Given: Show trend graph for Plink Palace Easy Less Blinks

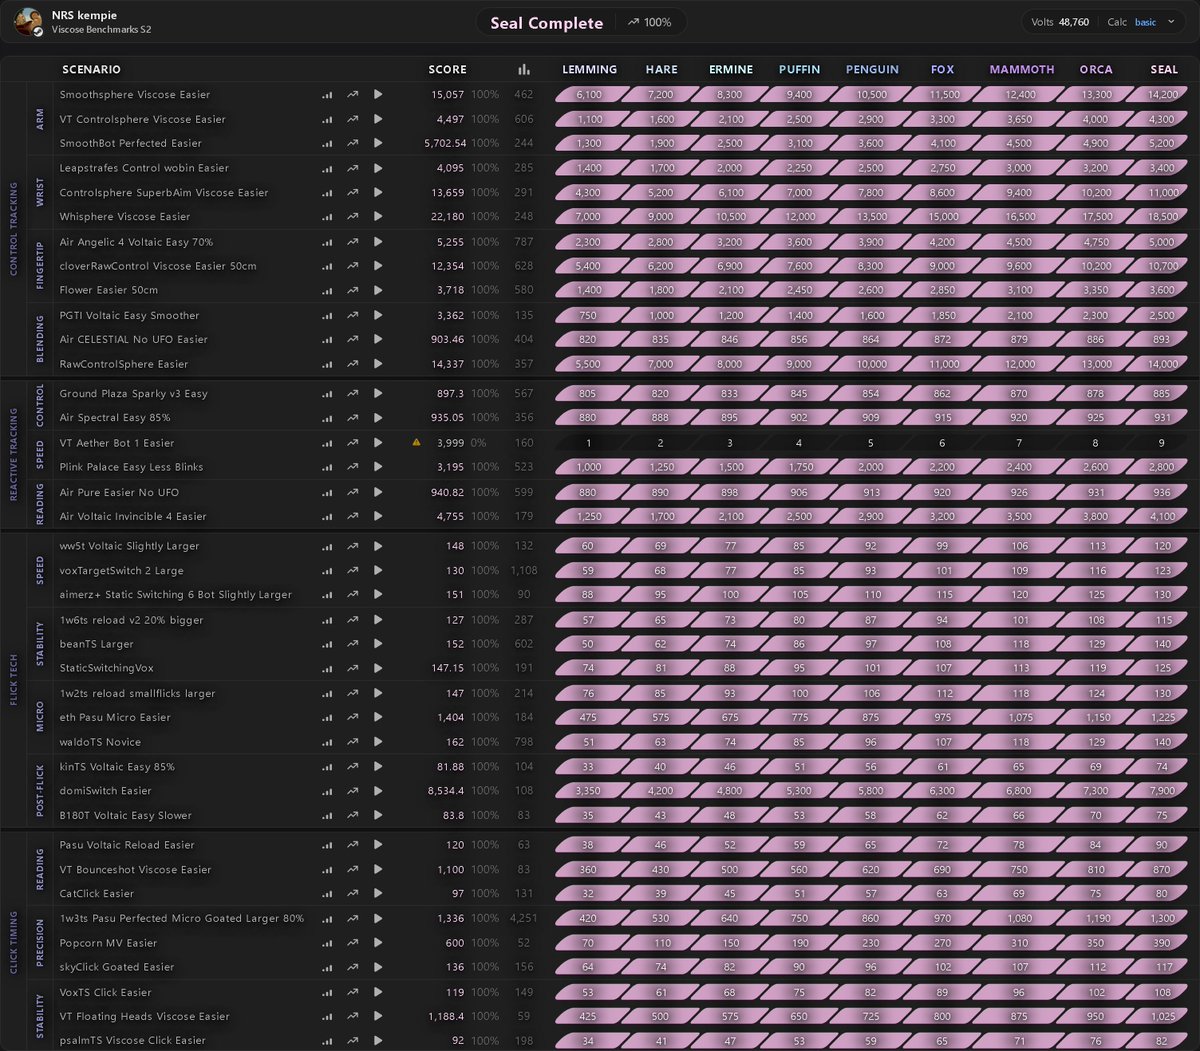Looking at the screenshot, I should tap(353, 467).
